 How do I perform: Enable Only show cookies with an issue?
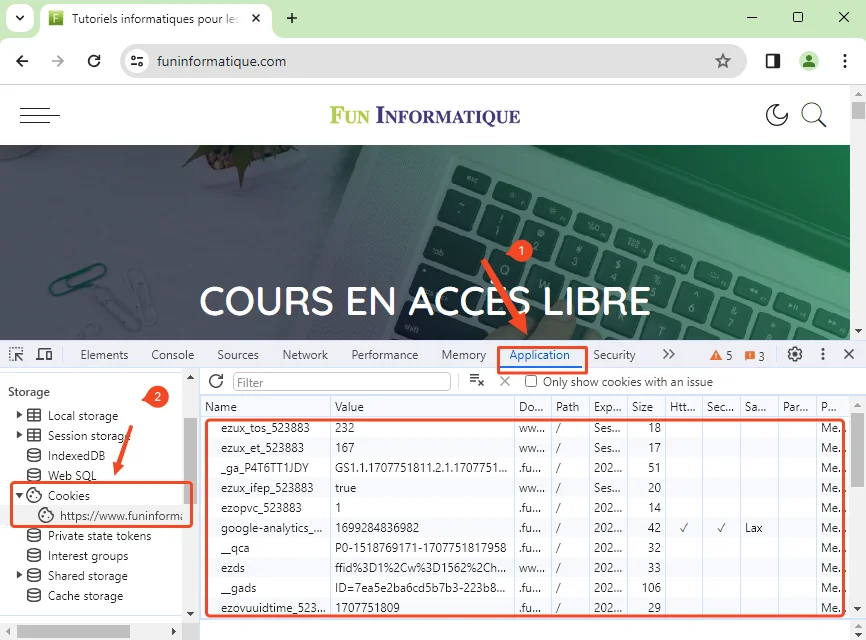pyautogui.click(x=530, y=381)
